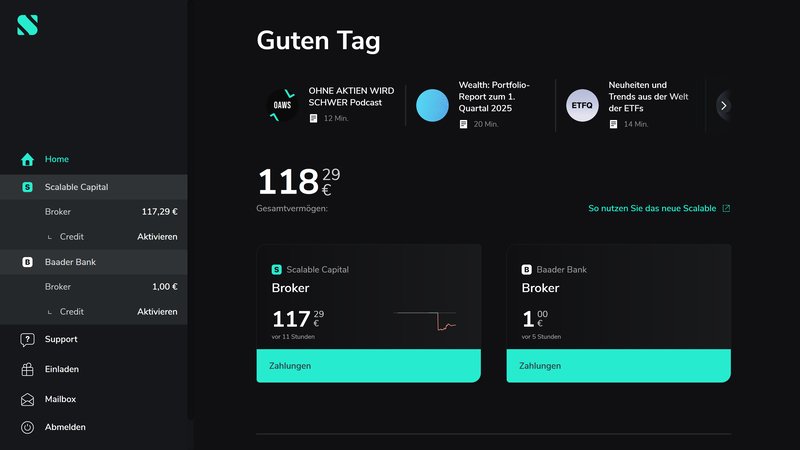Screen dimensions: 800x450
Task: Open Wealth Portfolio-Report zum 1. Quartal 2025
Action: pyautogui.click(x=494, y=96)
